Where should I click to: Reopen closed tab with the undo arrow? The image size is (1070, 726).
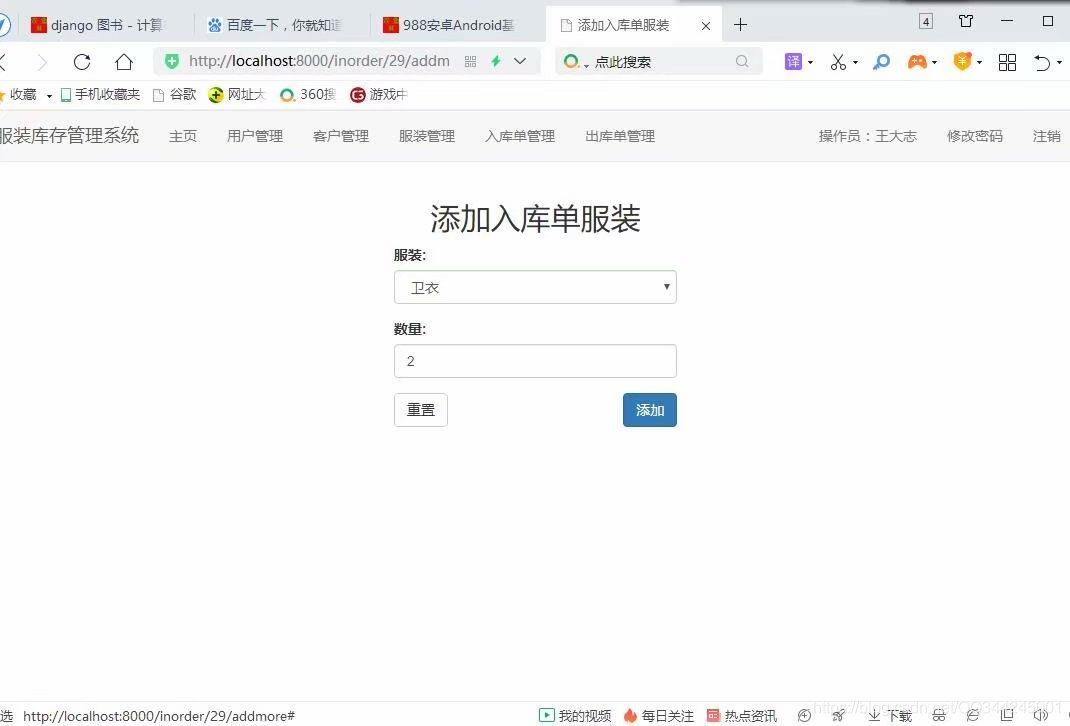point(1045,61)
